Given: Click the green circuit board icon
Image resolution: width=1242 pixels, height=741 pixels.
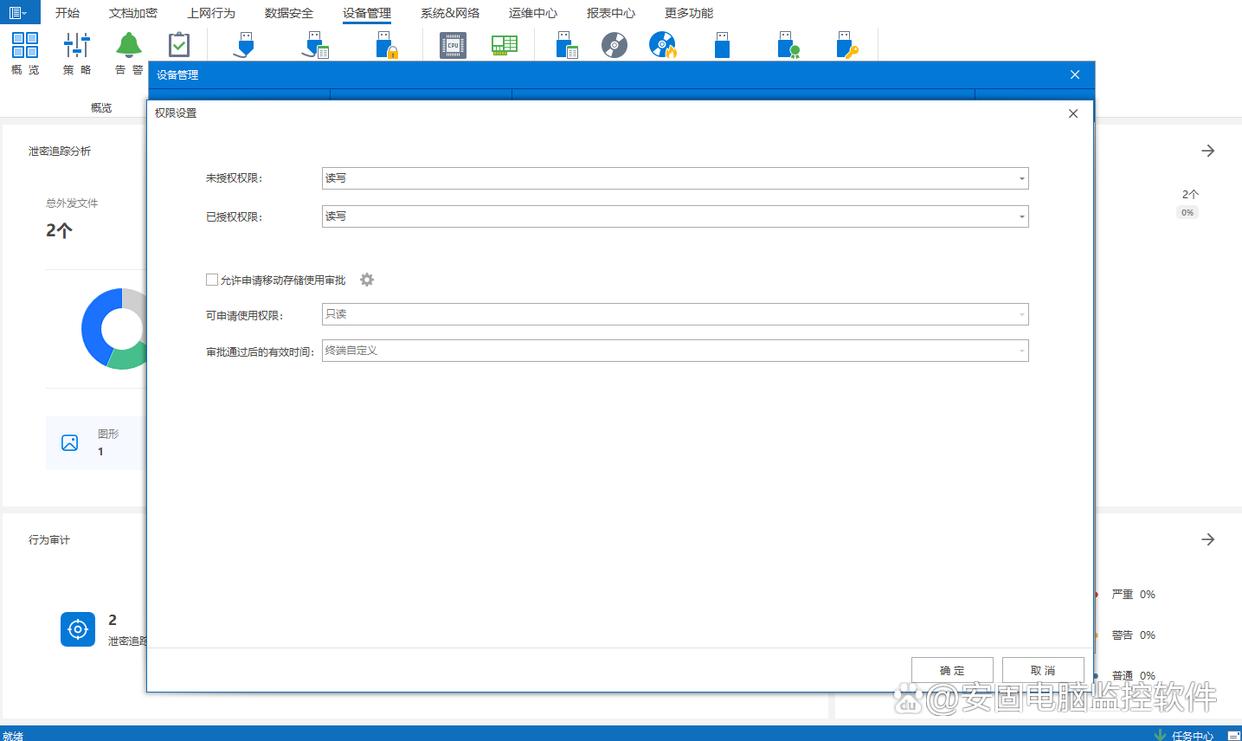Looking at the screenshot, I should tap(504, 45).
